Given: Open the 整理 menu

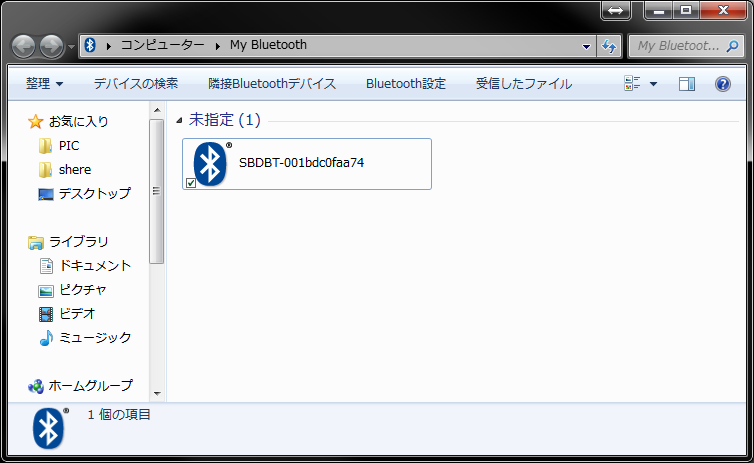Looking at the screenshot, I should point(44,84).
